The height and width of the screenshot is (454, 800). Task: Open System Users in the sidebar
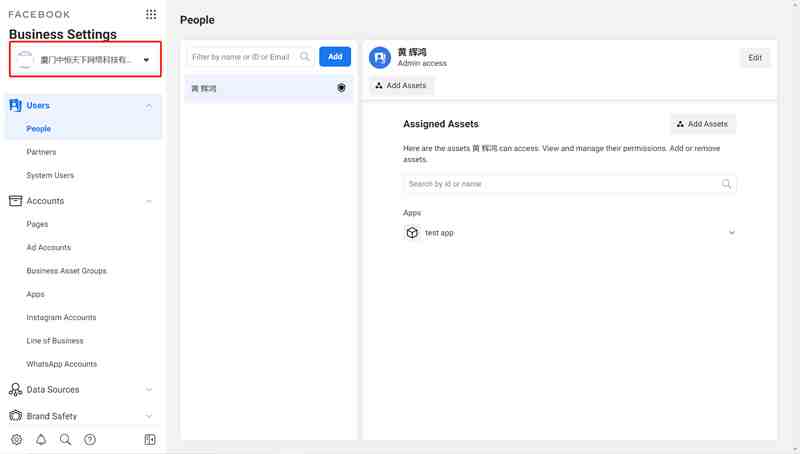pyautogui.click(x=50, y=175)
